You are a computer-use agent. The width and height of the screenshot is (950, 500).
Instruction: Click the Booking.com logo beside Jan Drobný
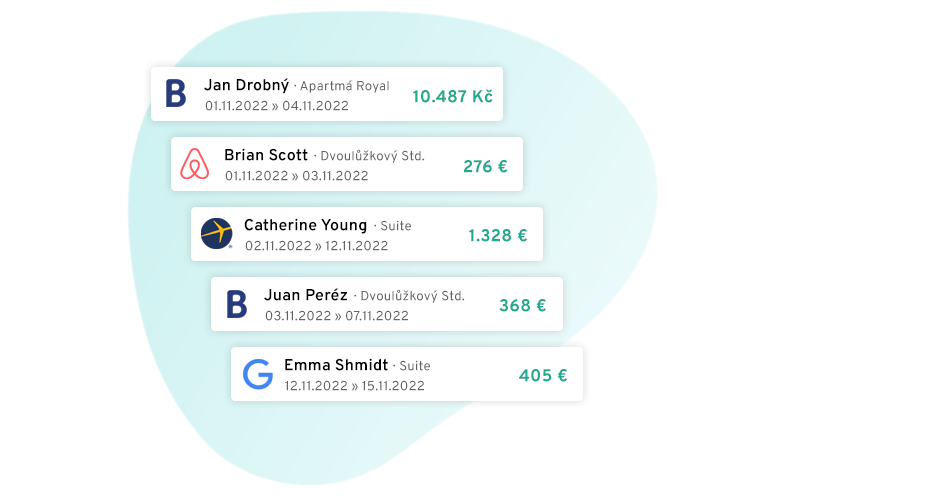(x=176, y=94)
